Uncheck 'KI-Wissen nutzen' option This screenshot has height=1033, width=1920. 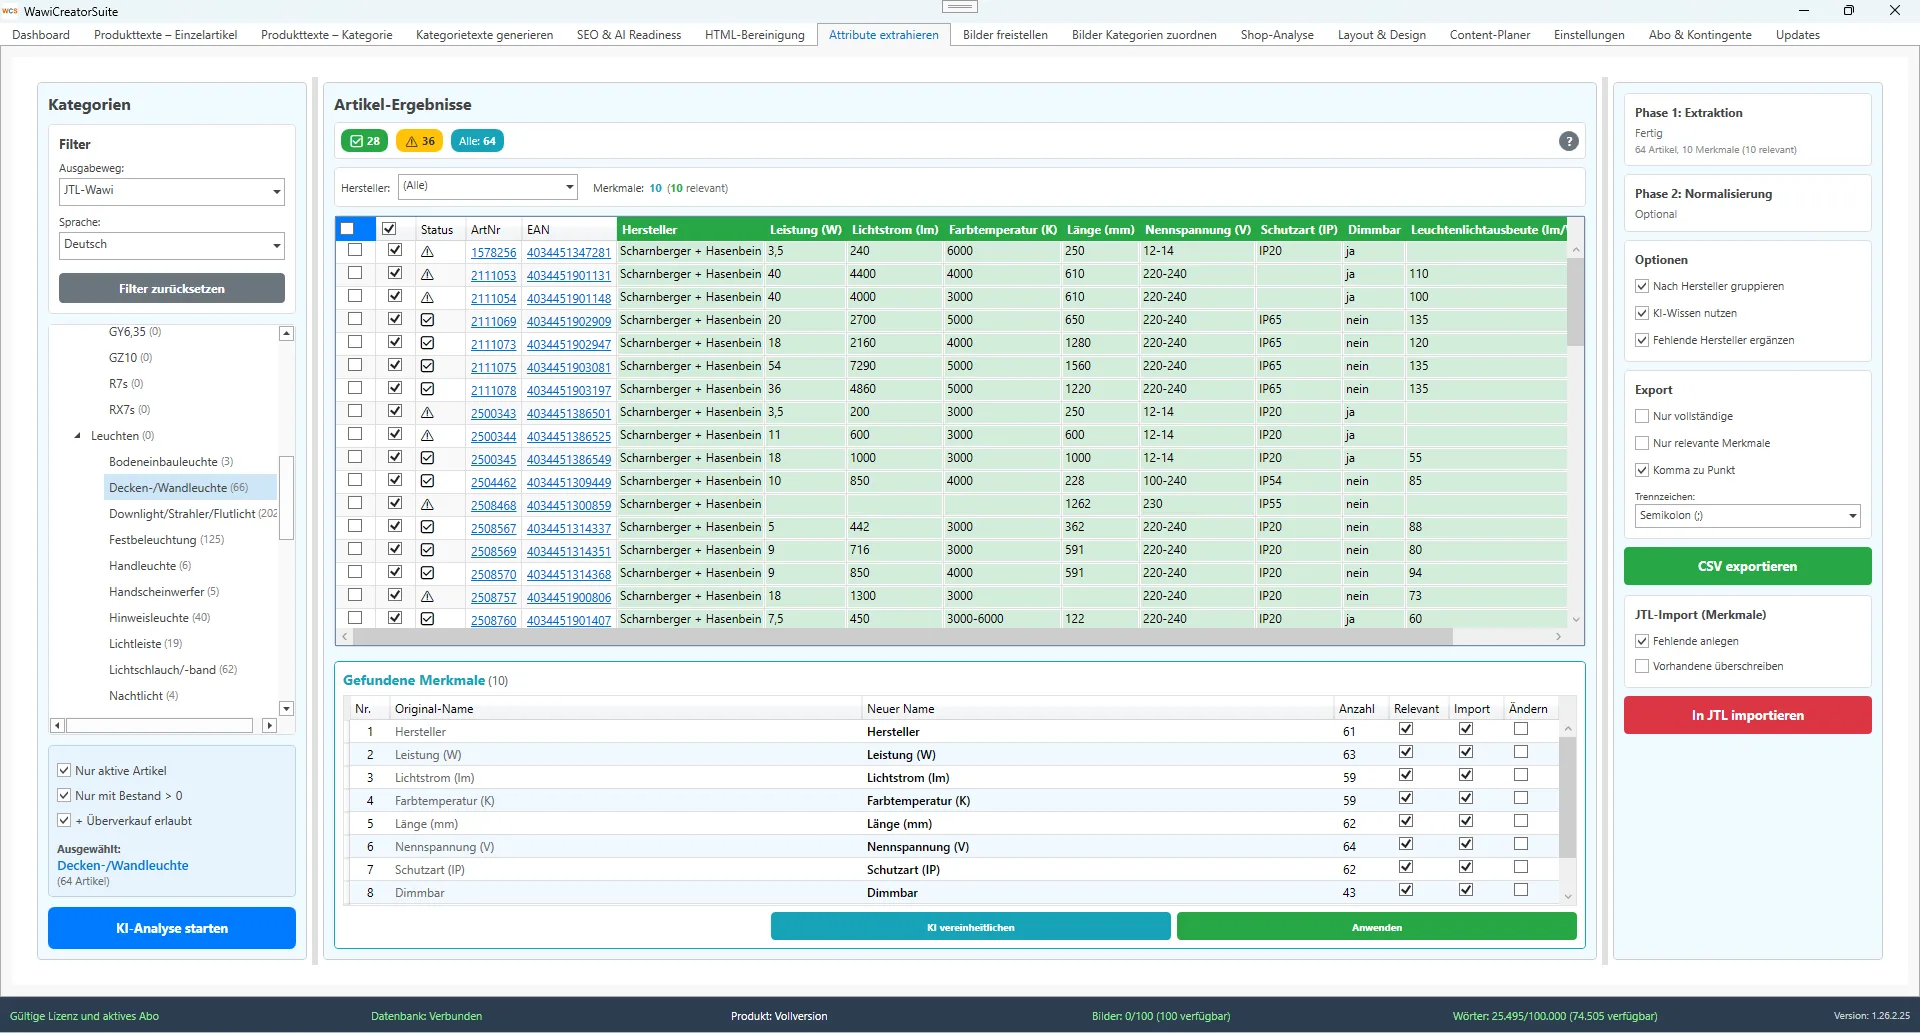pos(1642,313)
